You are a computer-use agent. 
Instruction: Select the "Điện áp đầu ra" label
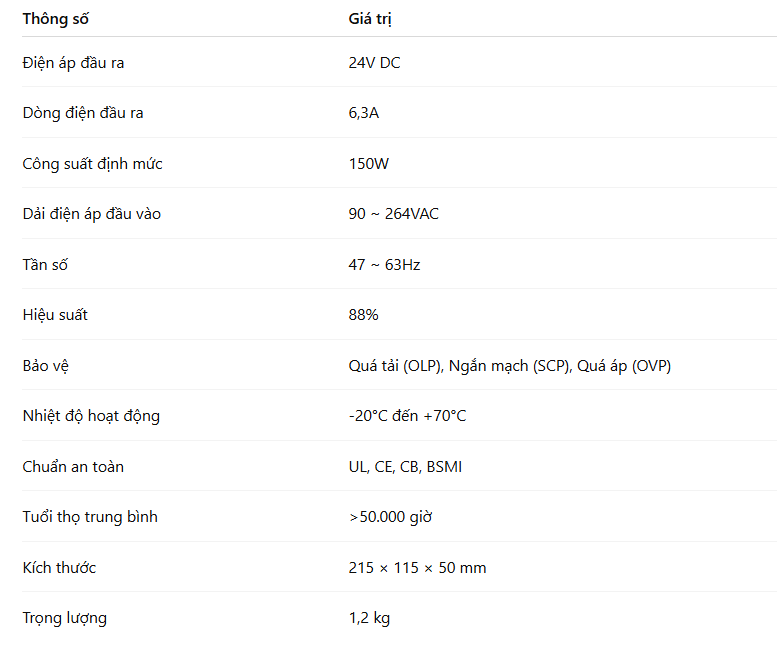click(73, 63)
